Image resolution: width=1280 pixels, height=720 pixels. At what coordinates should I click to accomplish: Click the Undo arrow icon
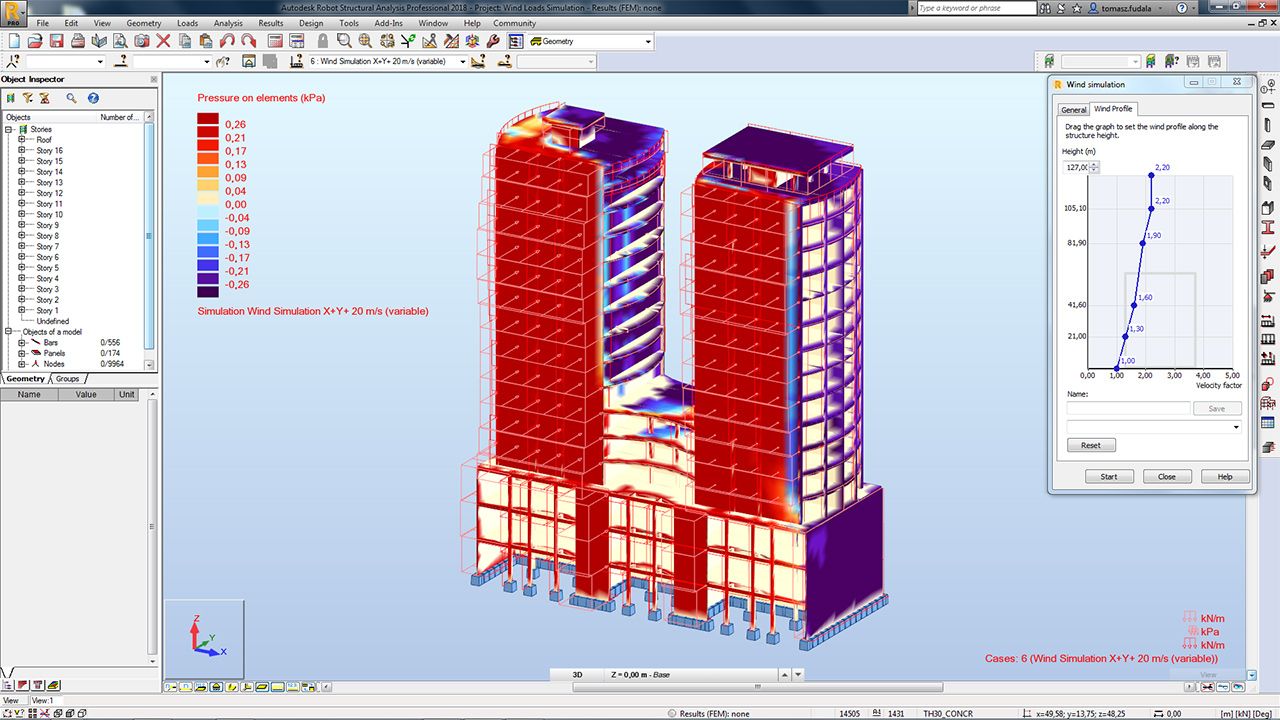point(227,41)
